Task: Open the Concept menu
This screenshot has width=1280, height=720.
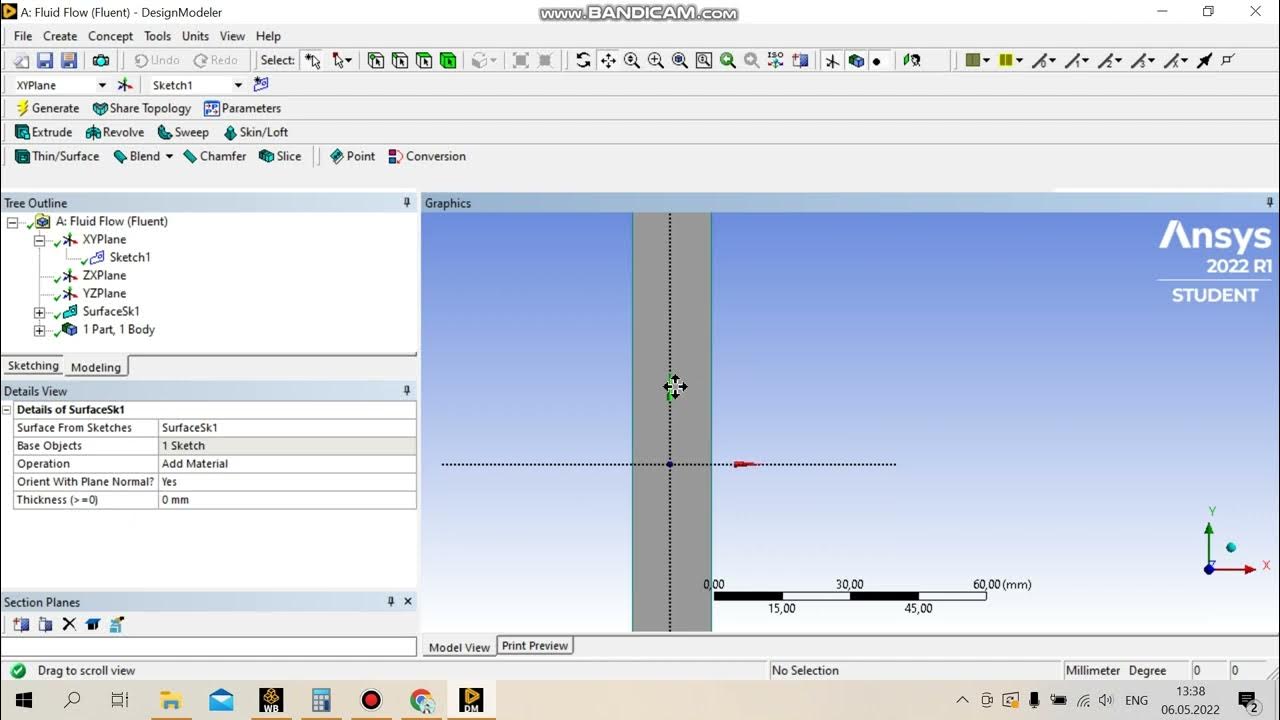Action: coord(110,36)
